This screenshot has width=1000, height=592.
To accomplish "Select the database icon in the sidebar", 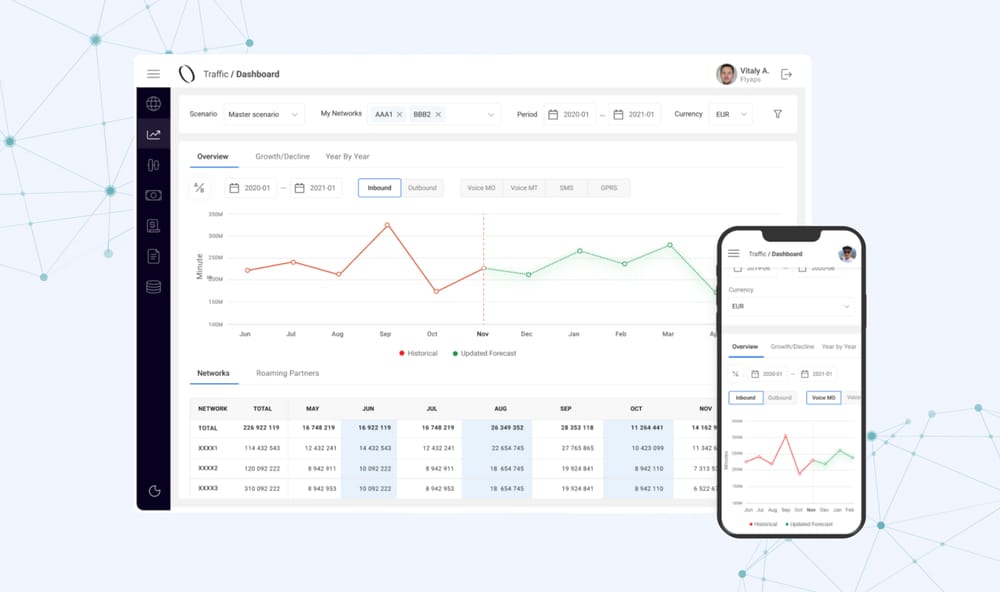I will tap(153, 286).
